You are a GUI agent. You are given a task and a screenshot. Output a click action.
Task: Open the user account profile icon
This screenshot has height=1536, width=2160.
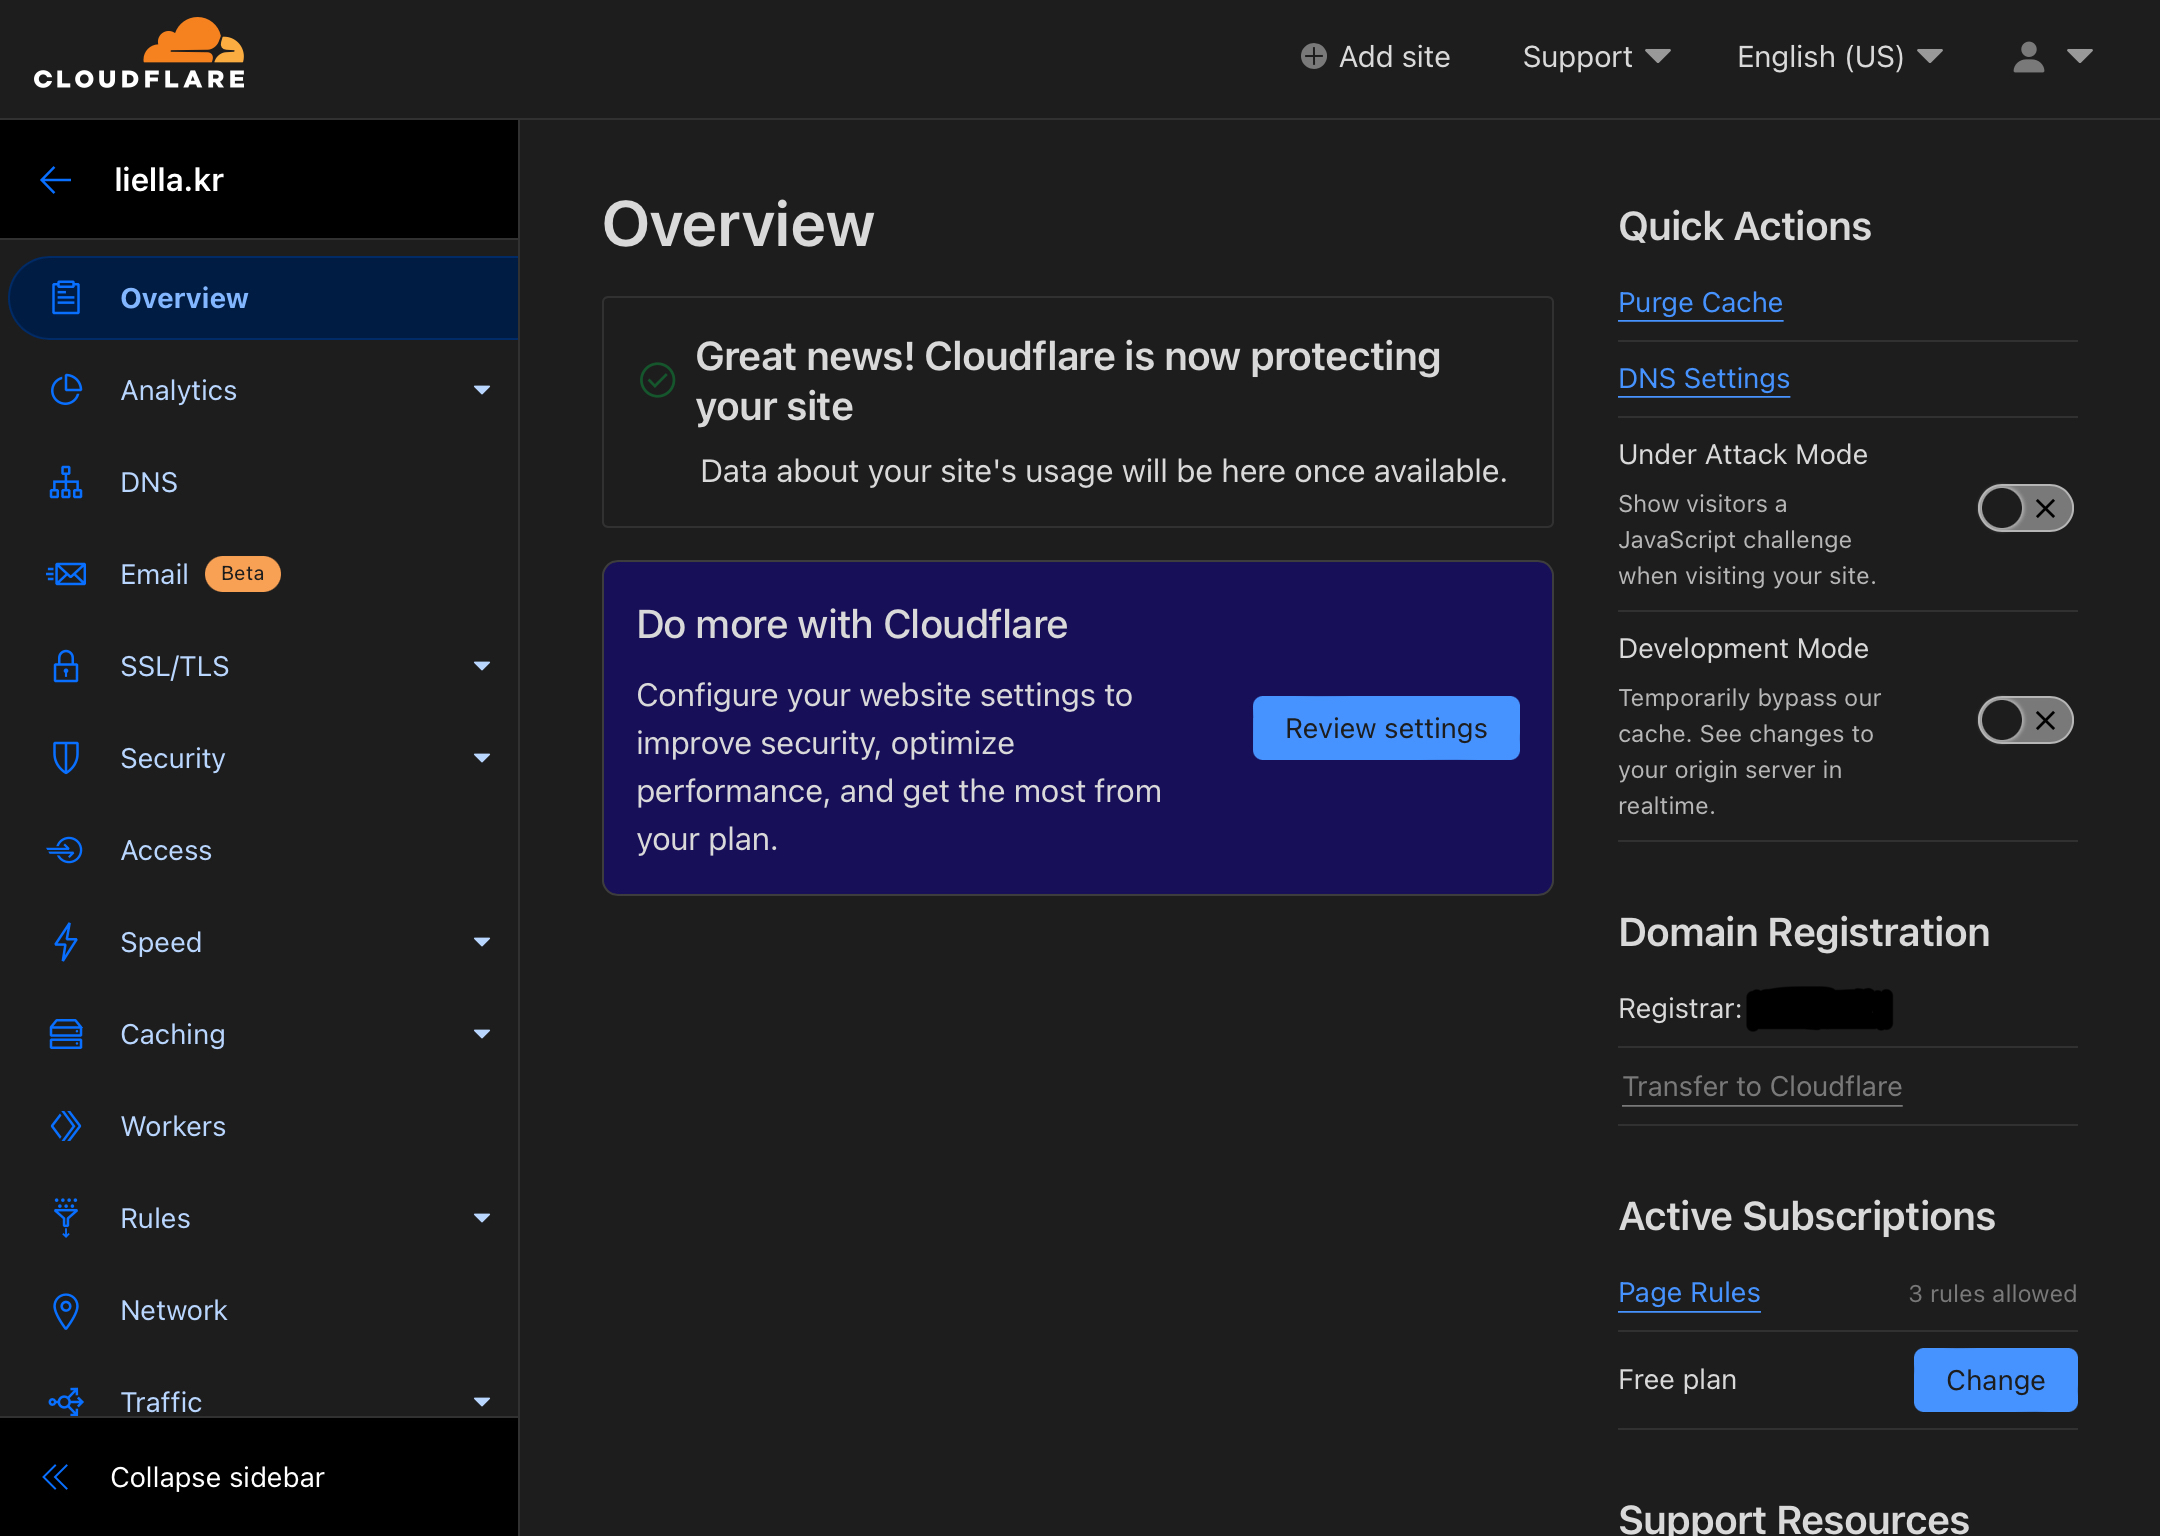pos(2028,57)
